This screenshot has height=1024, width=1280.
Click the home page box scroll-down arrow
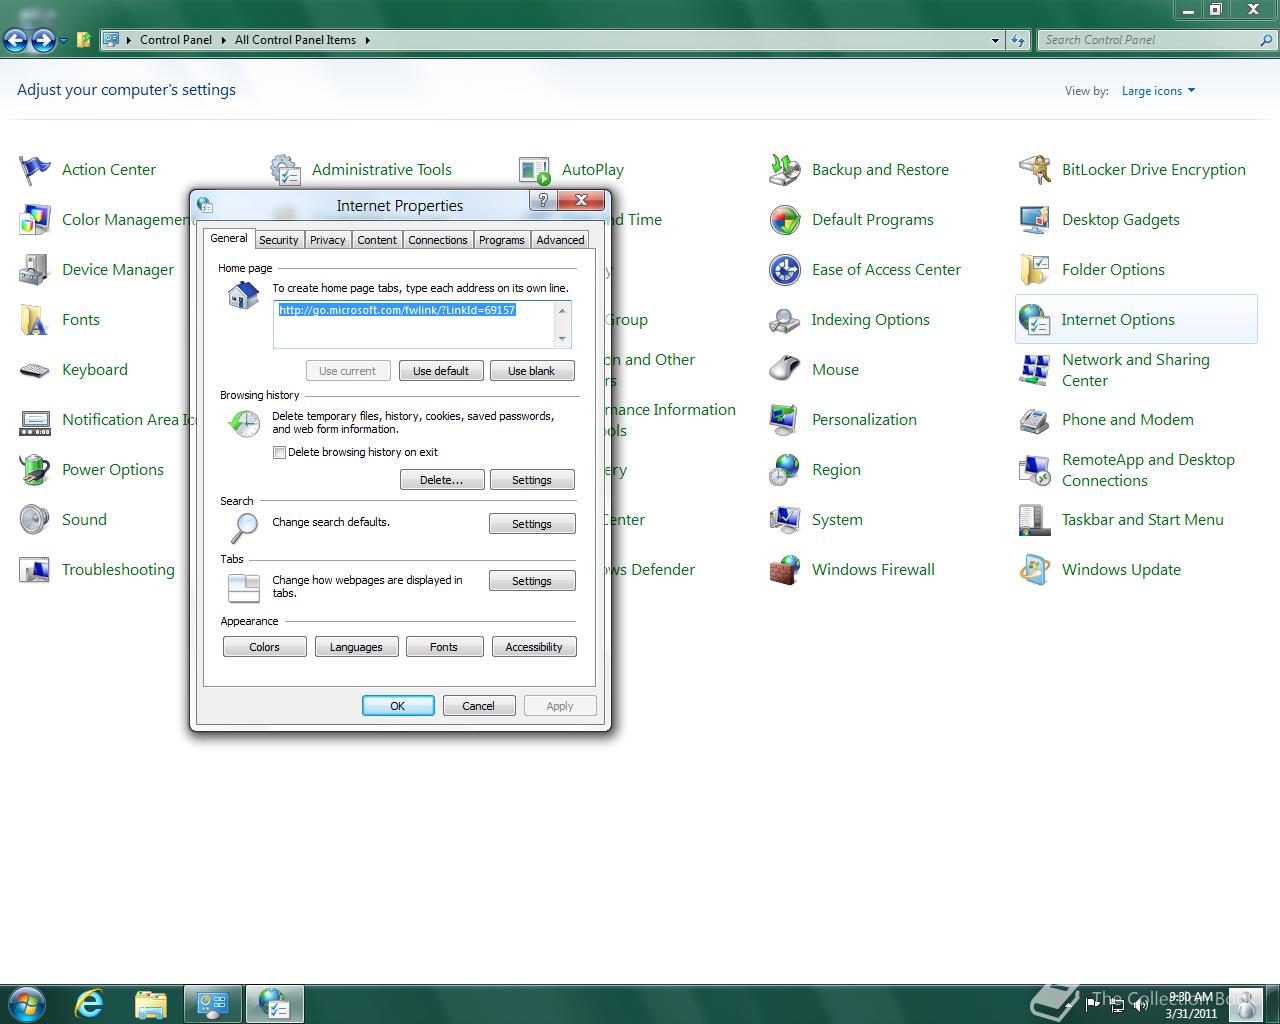coord(562,339)
